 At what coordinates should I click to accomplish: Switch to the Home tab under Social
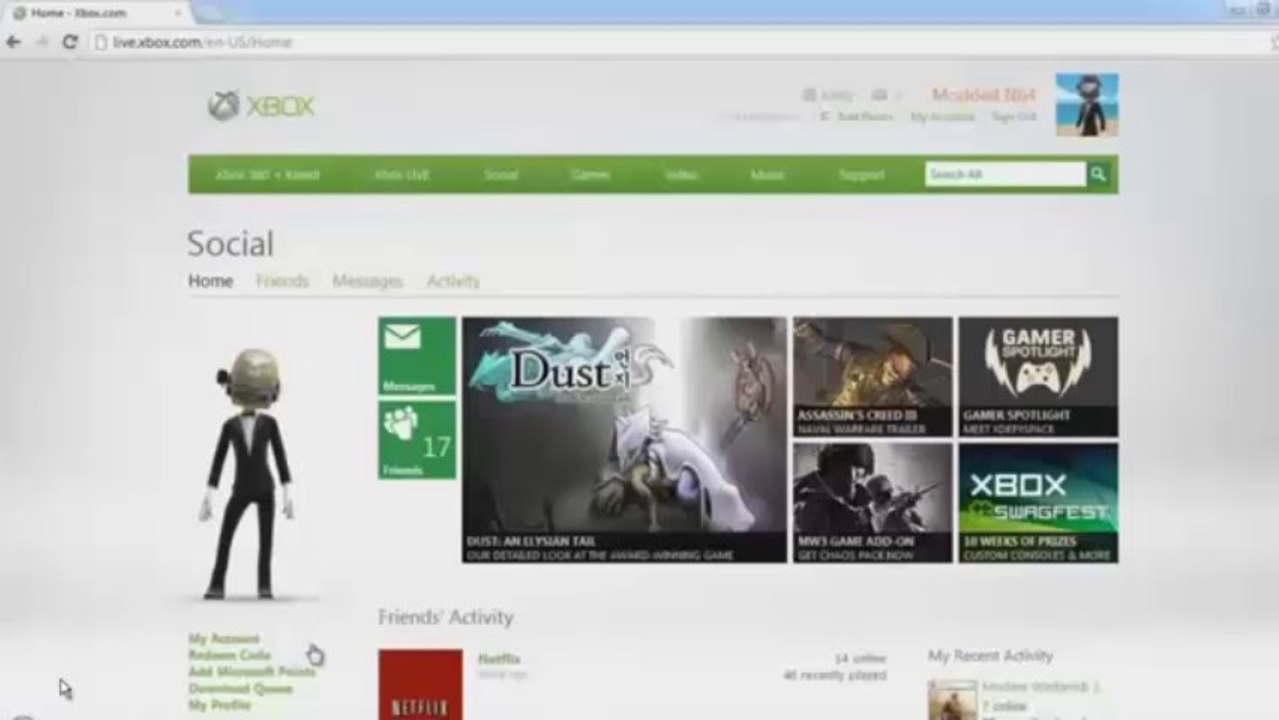211,281
